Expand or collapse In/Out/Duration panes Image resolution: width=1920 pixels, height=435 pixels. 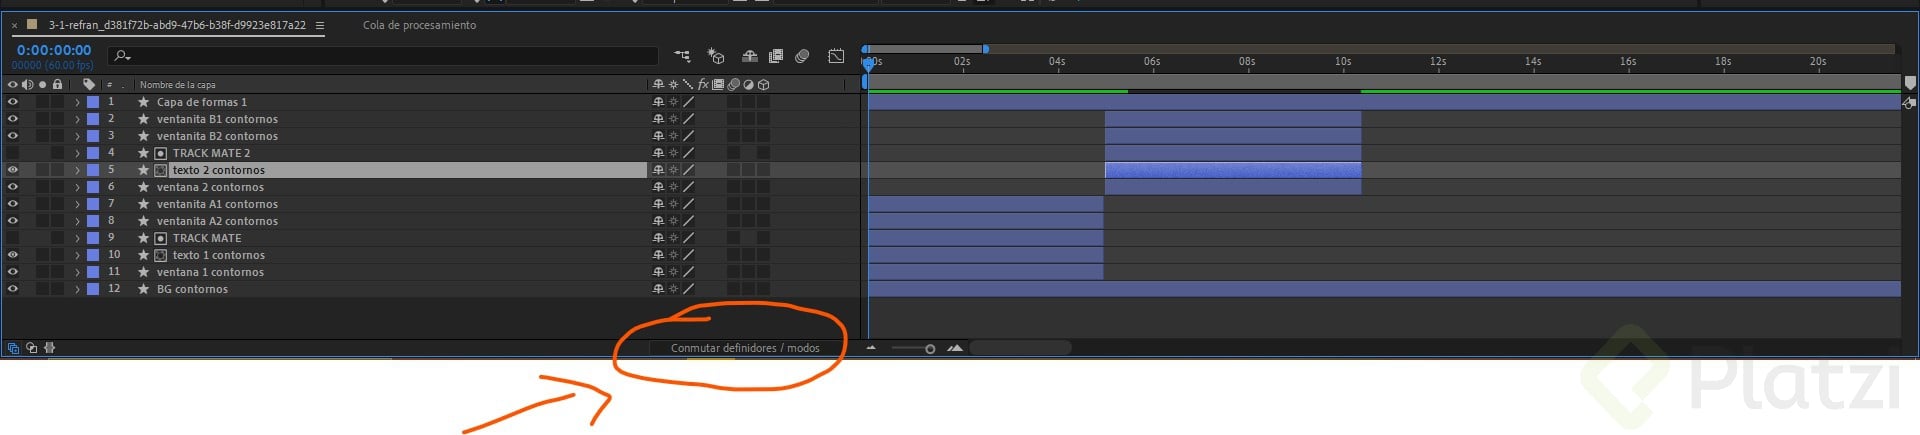tap(50, 348)
